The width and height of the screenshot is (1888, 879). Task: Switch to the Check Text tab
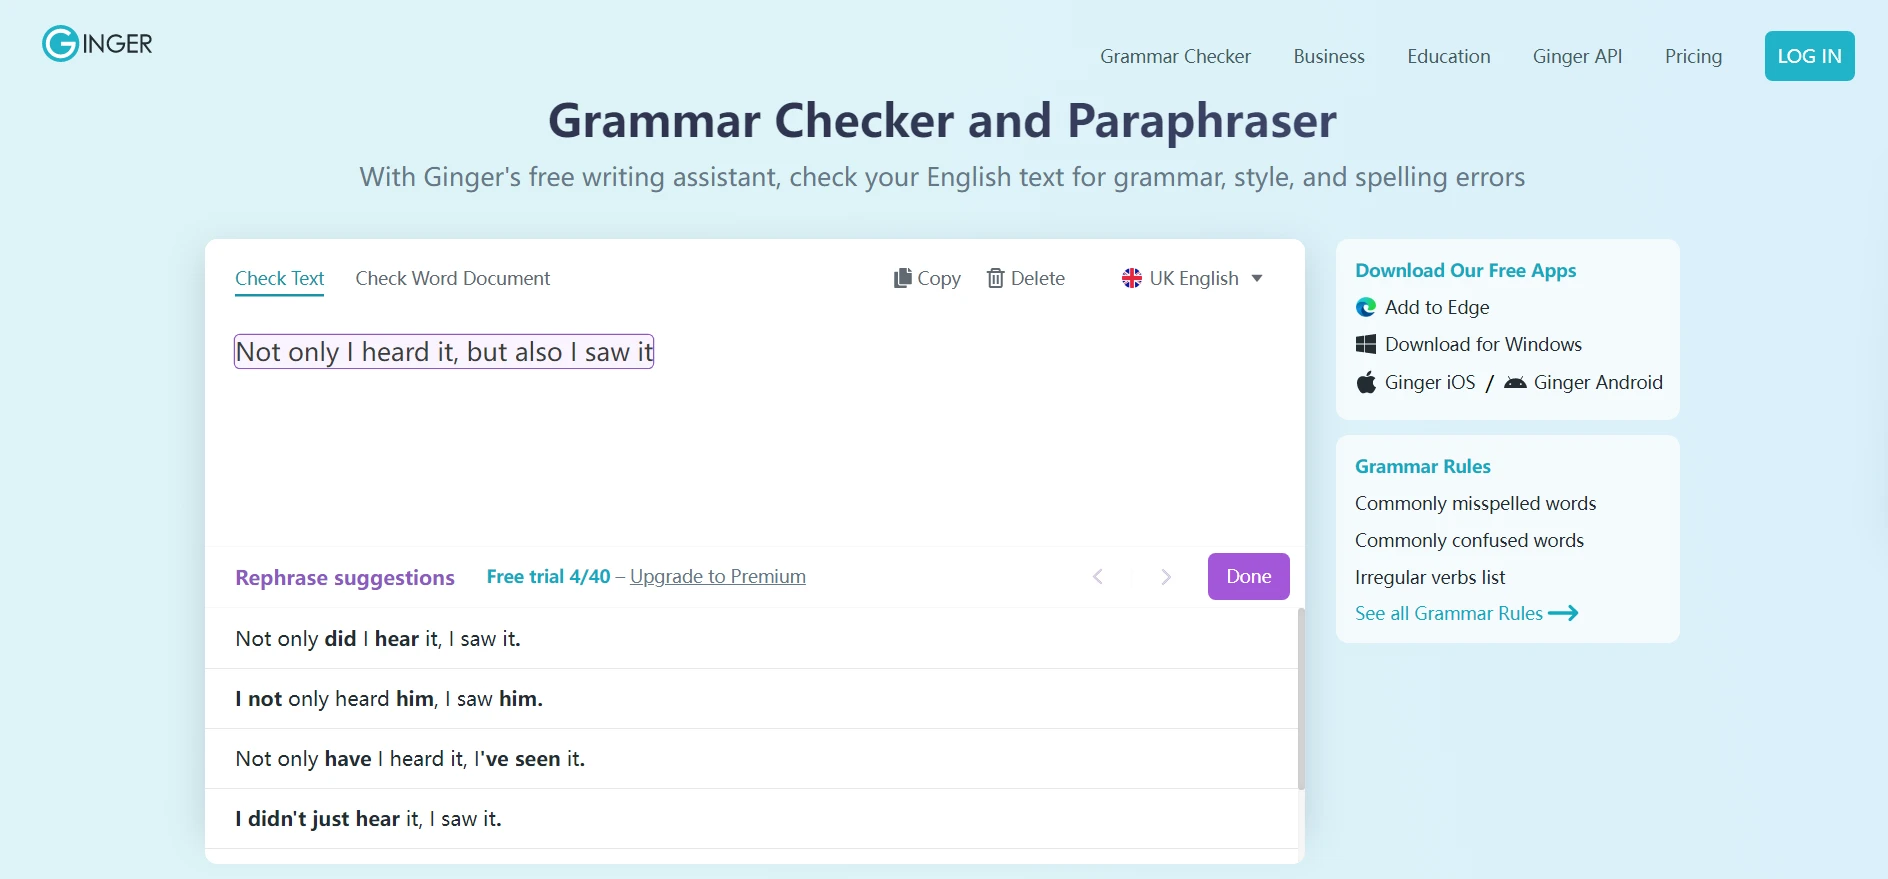[280, 279]
